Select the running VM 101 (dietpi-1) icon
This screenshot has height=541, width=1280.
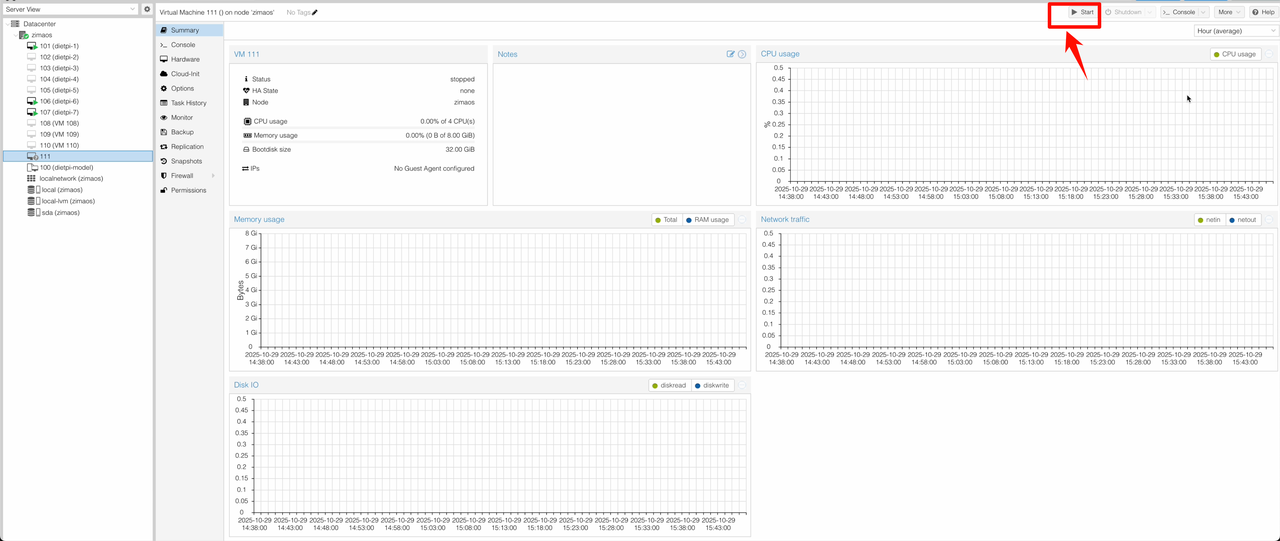[32, 46]
